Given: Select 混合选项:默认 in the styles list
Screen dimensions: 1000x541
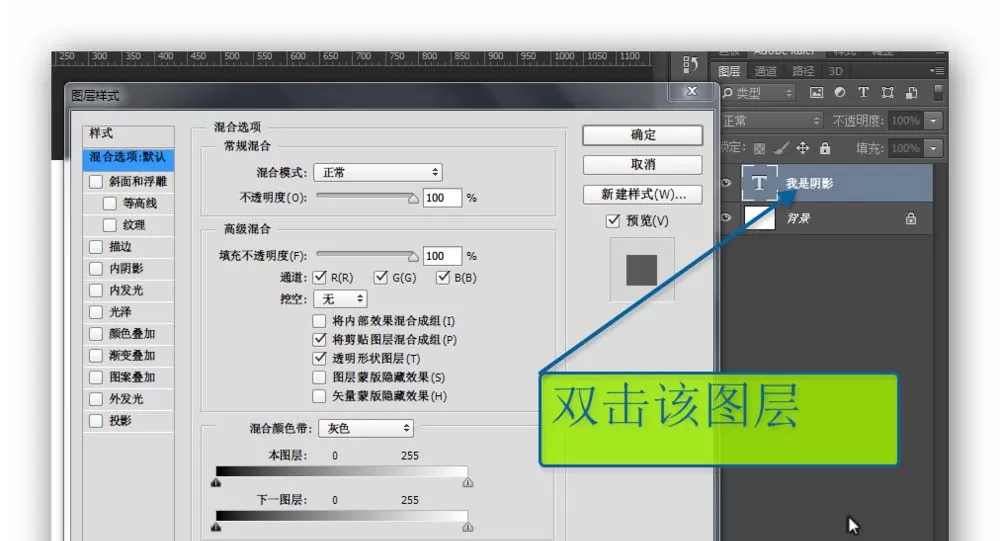Looking at the screenshot, I should click(x=128, y=158).
